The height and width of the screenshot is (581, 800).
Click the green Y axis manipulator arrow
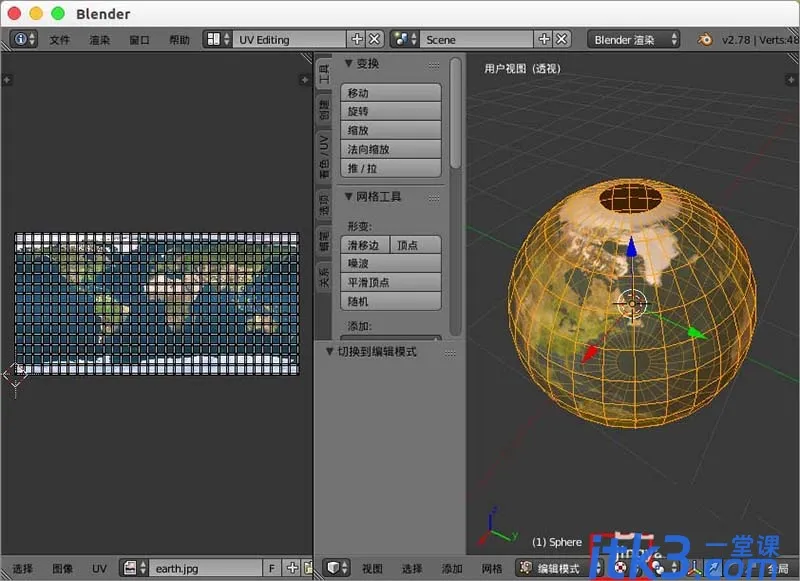695,333
